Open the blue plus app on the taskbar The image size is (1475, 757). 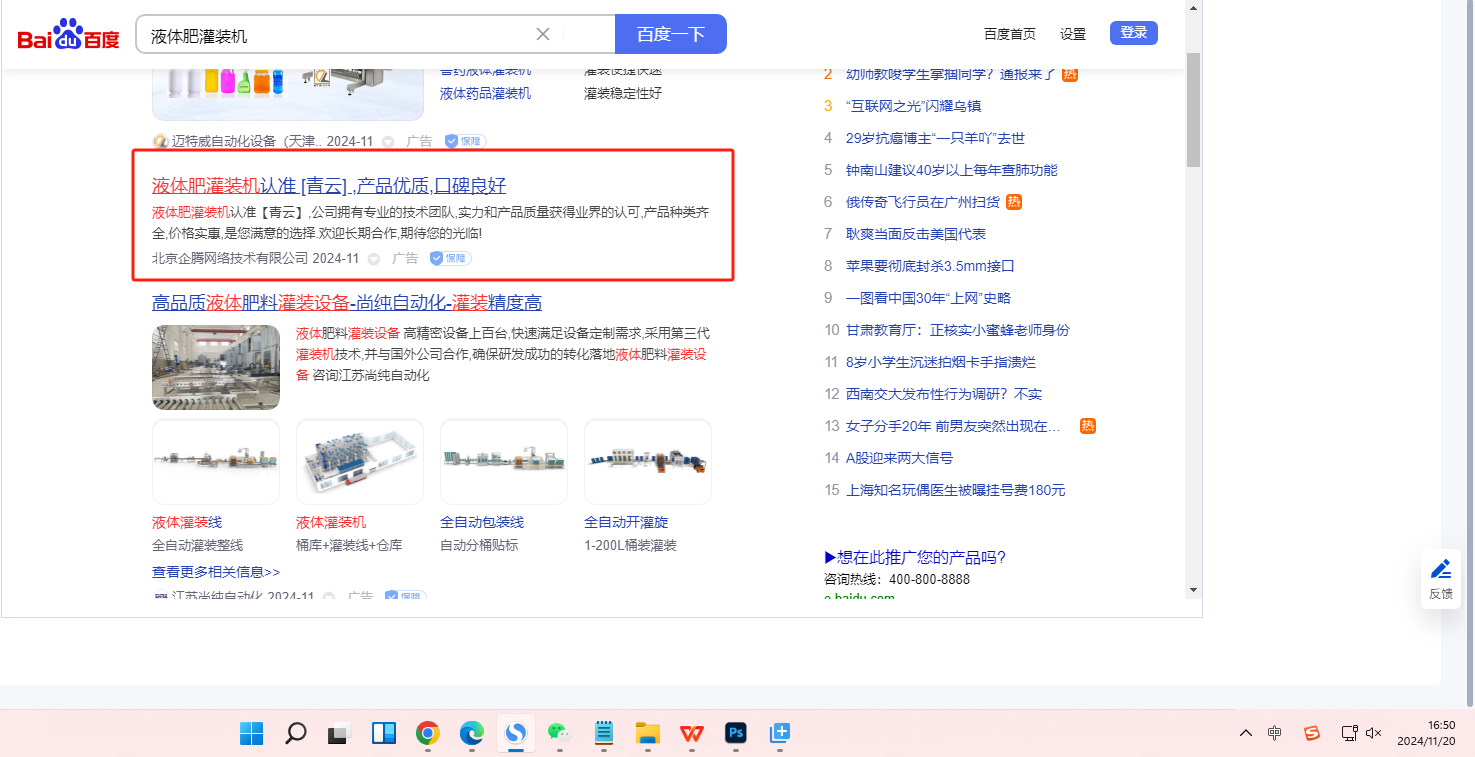pyautogui.click(x=780, y=733)
